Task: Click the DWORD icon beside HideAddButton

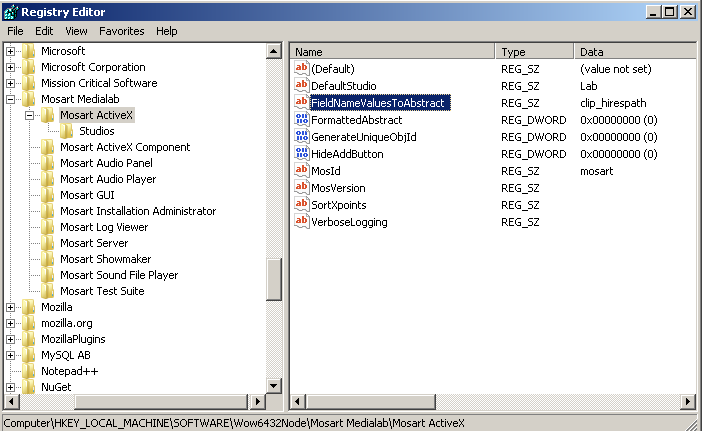Action: point(301,154)
